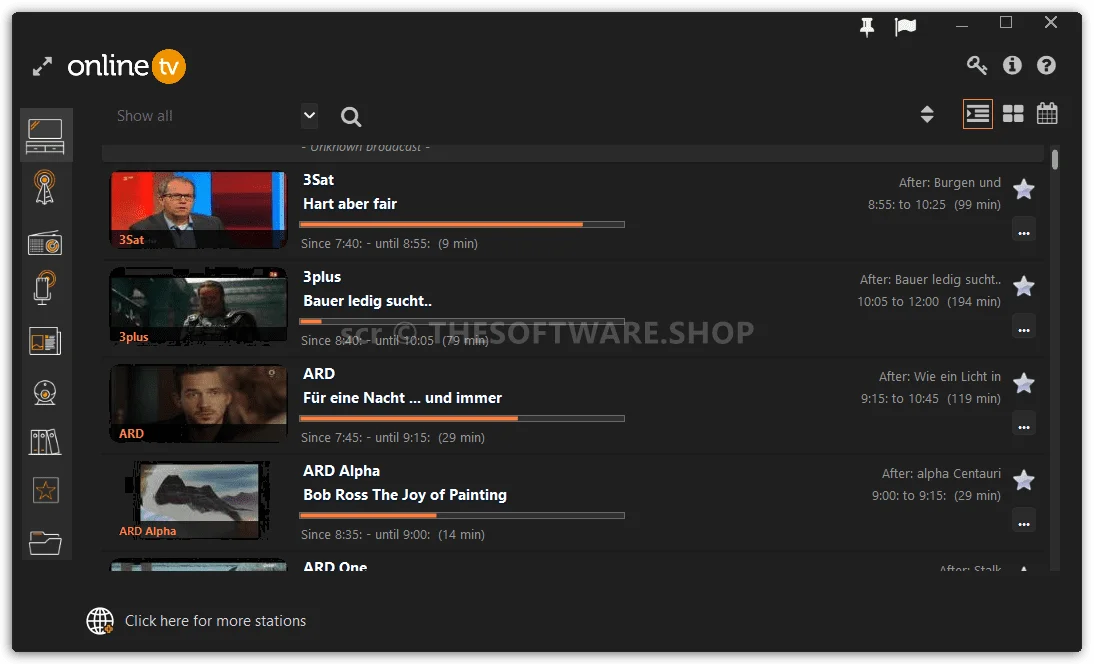
Task: Open the TV stations section in sidebar
Action: pyautogui.click(x=45, y=135)
